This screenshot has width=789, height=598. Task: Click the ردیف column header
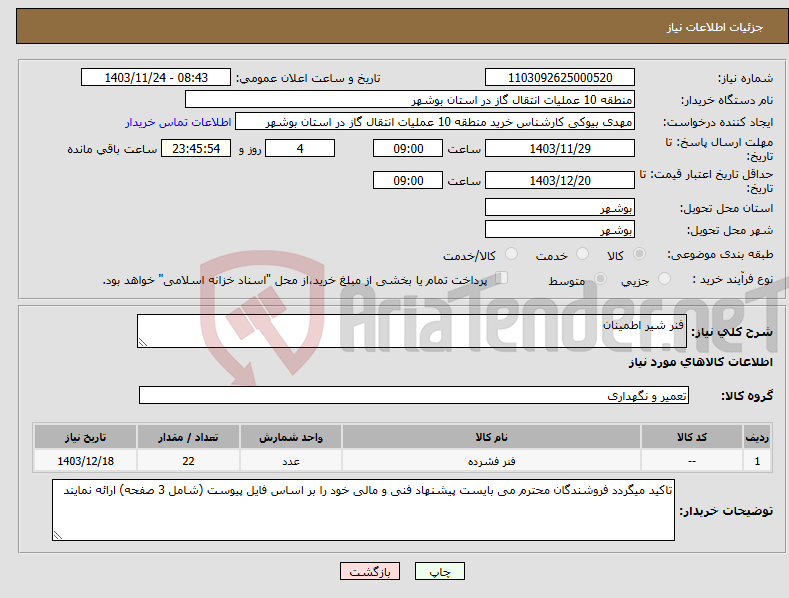pyautogui.click(x=757, y=437)
